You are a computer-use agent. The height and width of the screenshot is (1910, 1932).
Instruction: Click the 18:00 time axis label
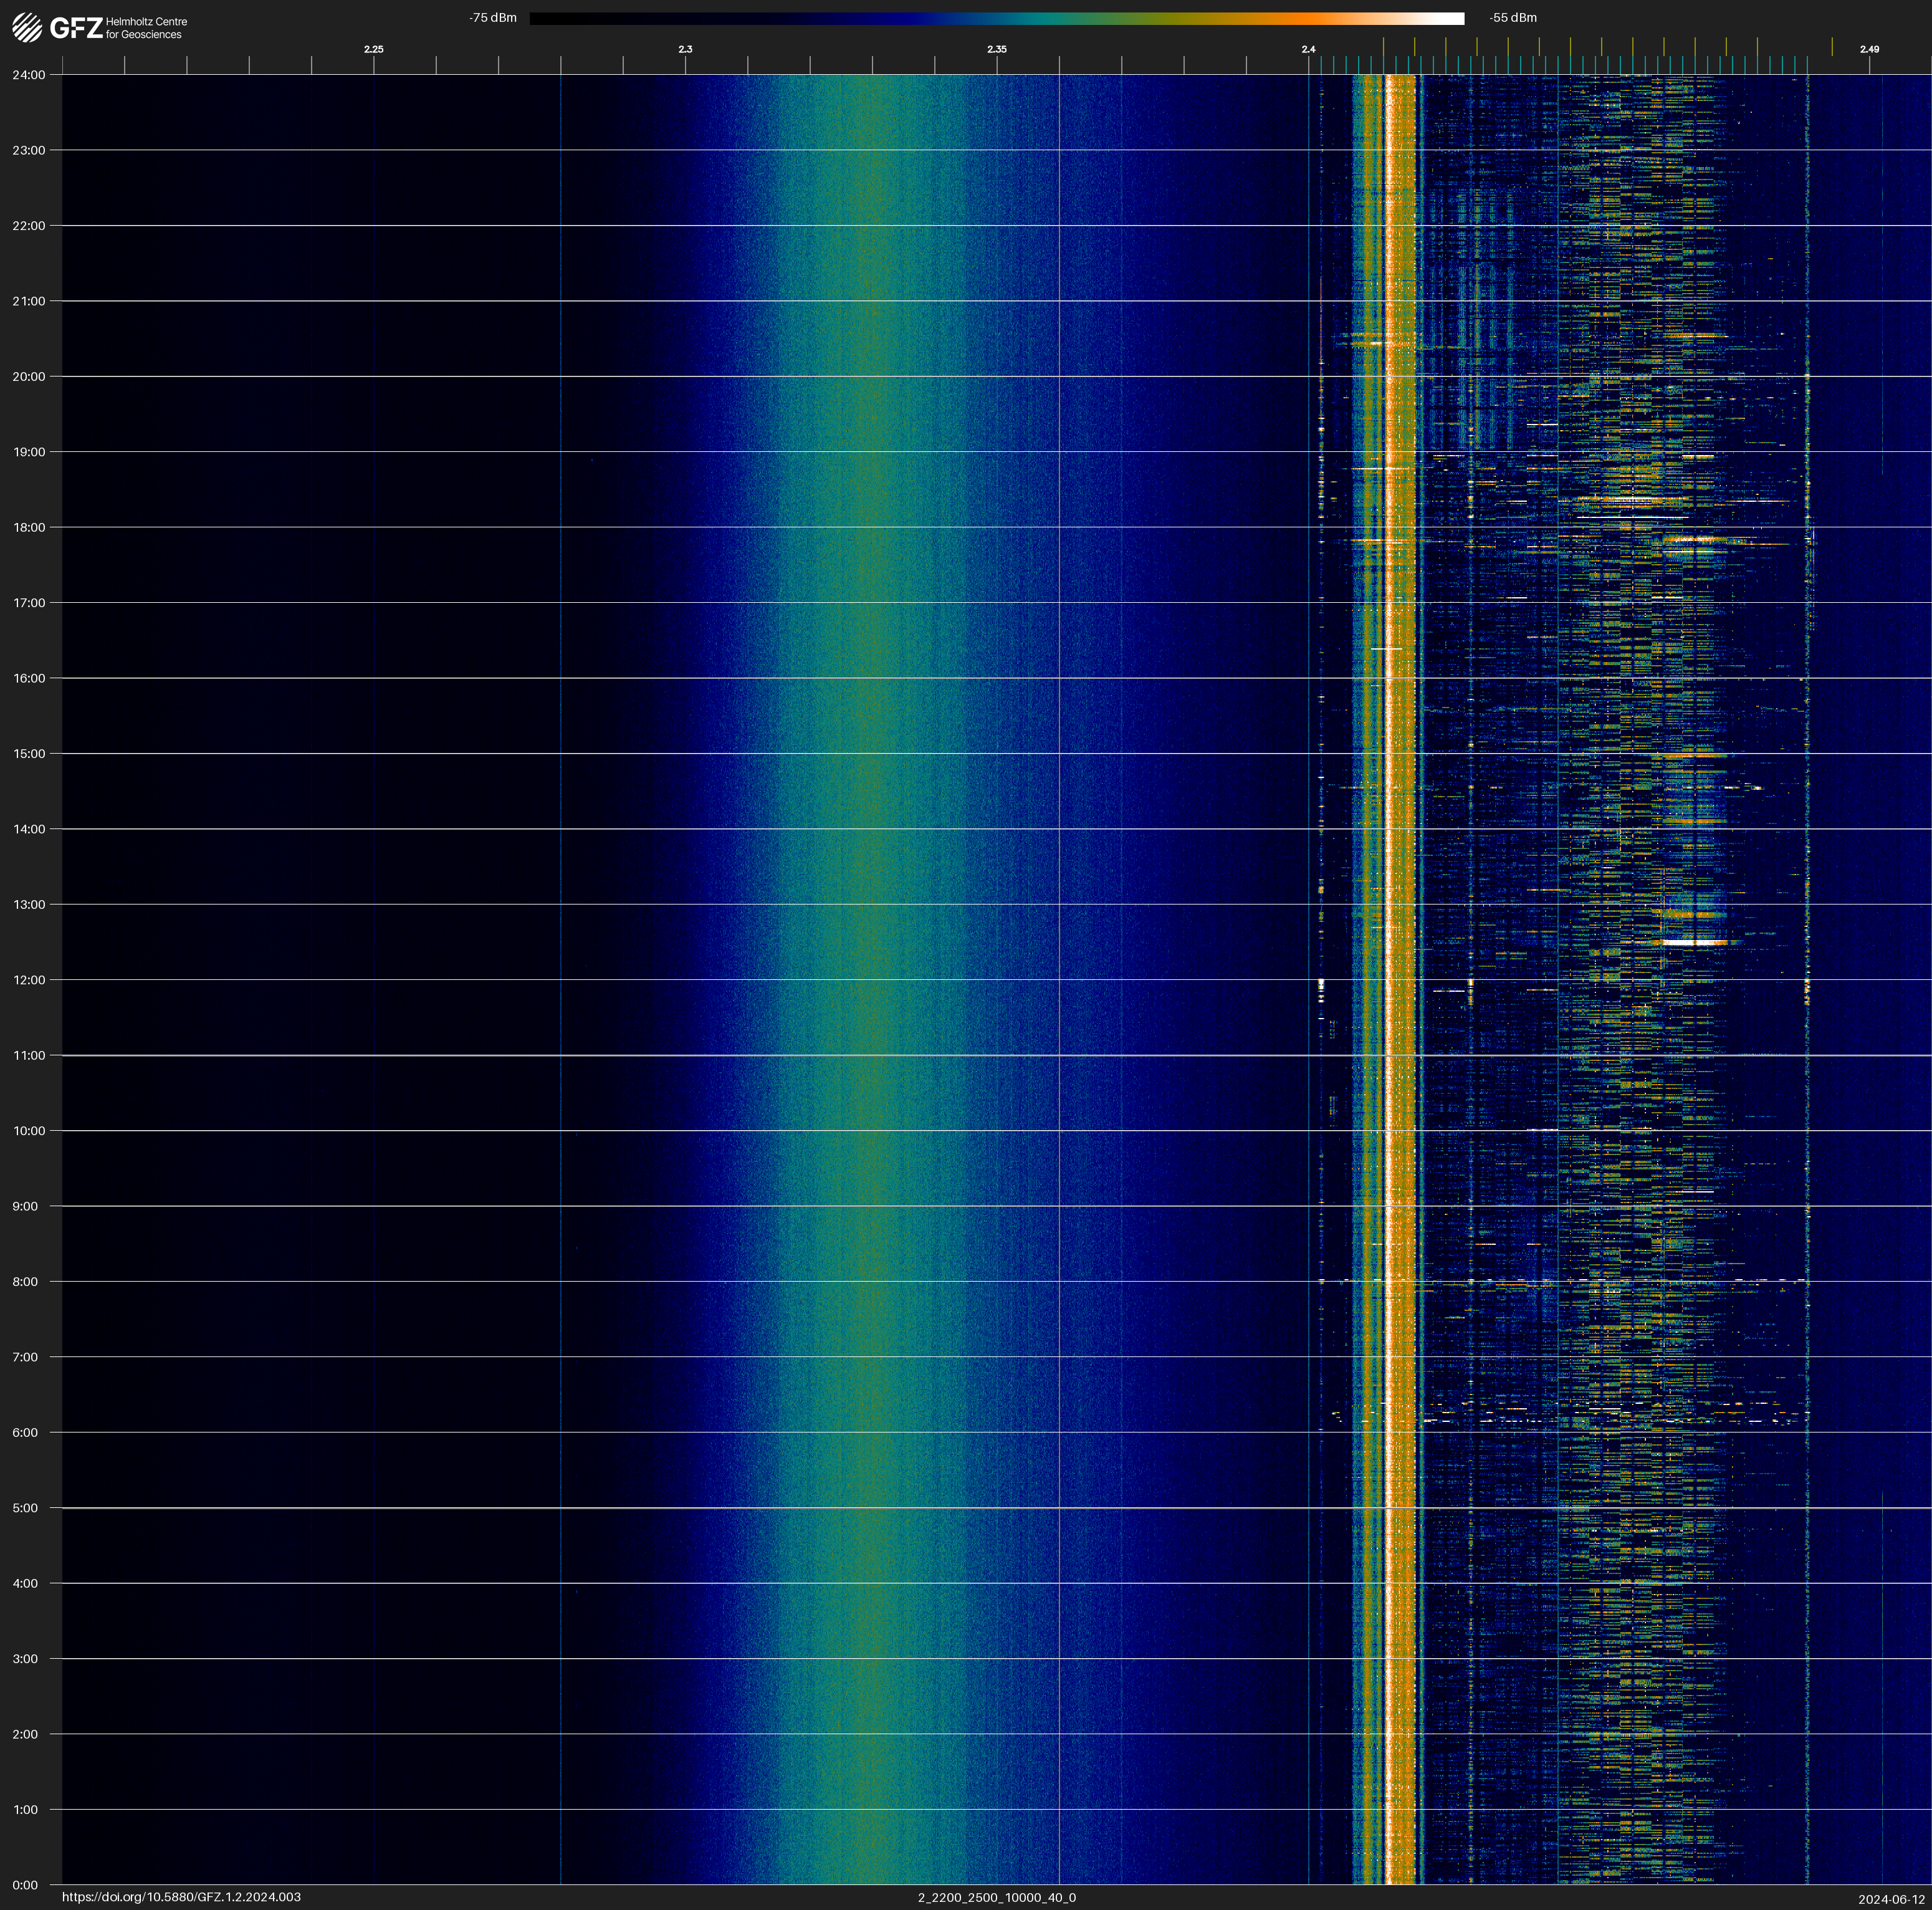point(29,527)
